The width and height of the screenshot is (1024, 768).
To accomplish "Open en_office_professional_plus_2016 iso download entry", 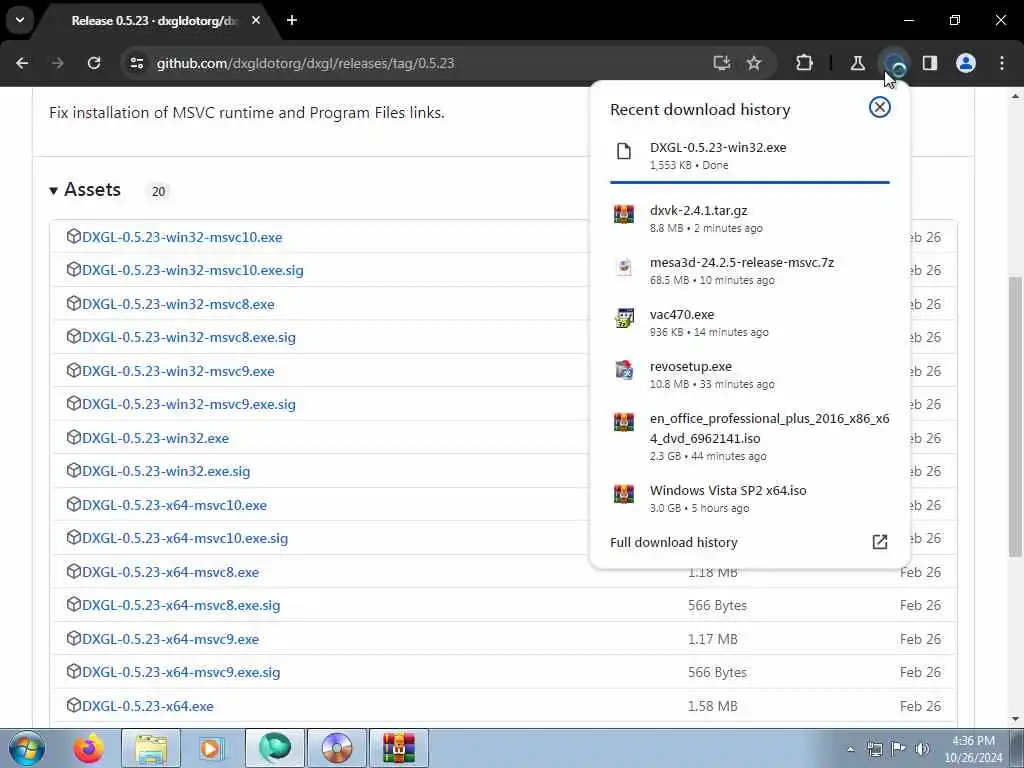I will [x=750, y=436].
